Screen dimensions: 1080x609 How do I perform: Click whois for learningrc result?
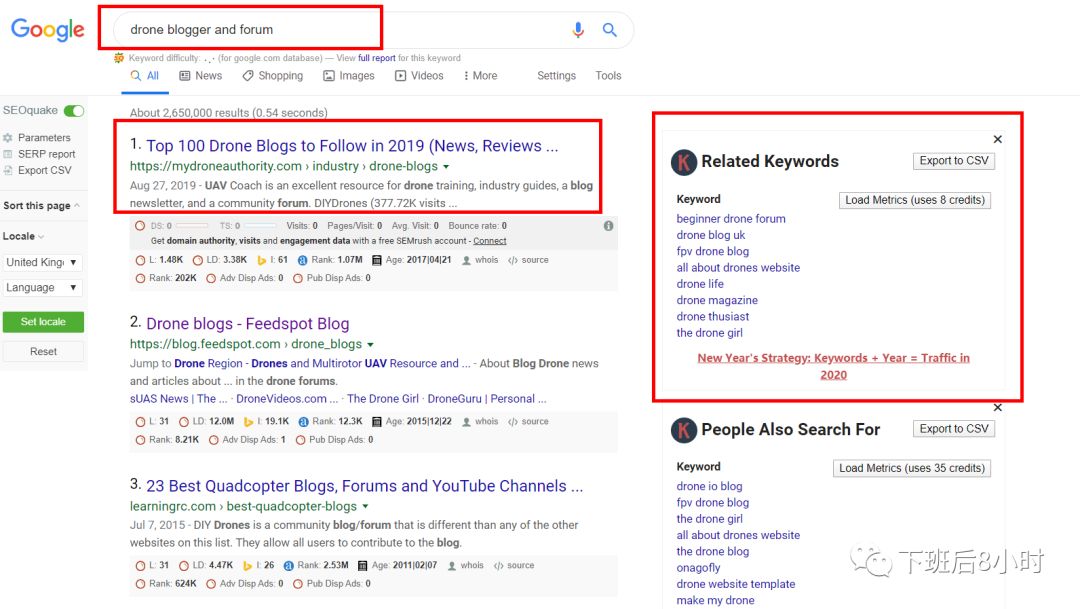tap(466, 565)
